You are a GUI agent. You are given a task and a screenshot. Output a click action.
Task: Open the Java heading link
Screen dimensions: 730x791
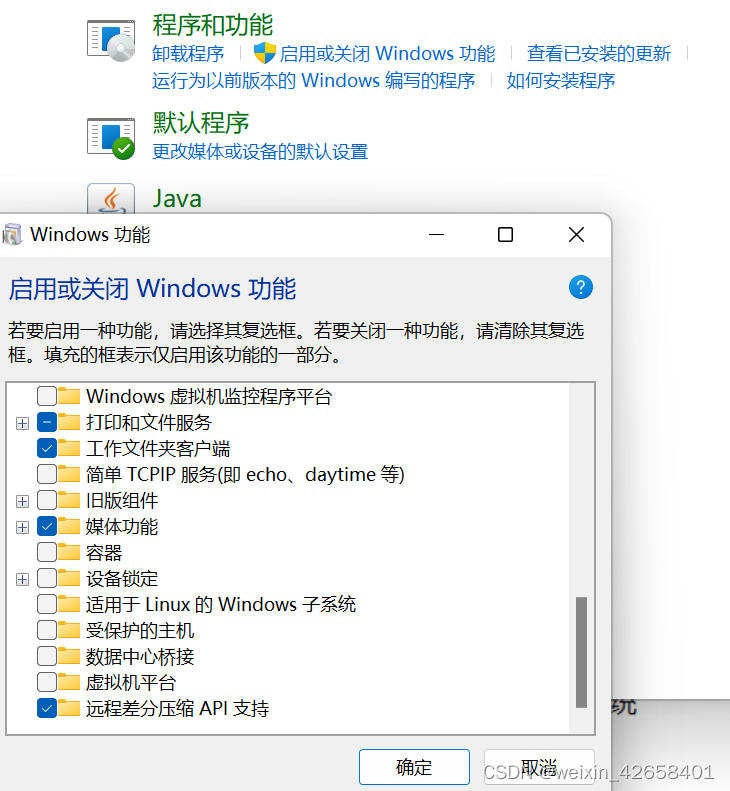point(177,198)
